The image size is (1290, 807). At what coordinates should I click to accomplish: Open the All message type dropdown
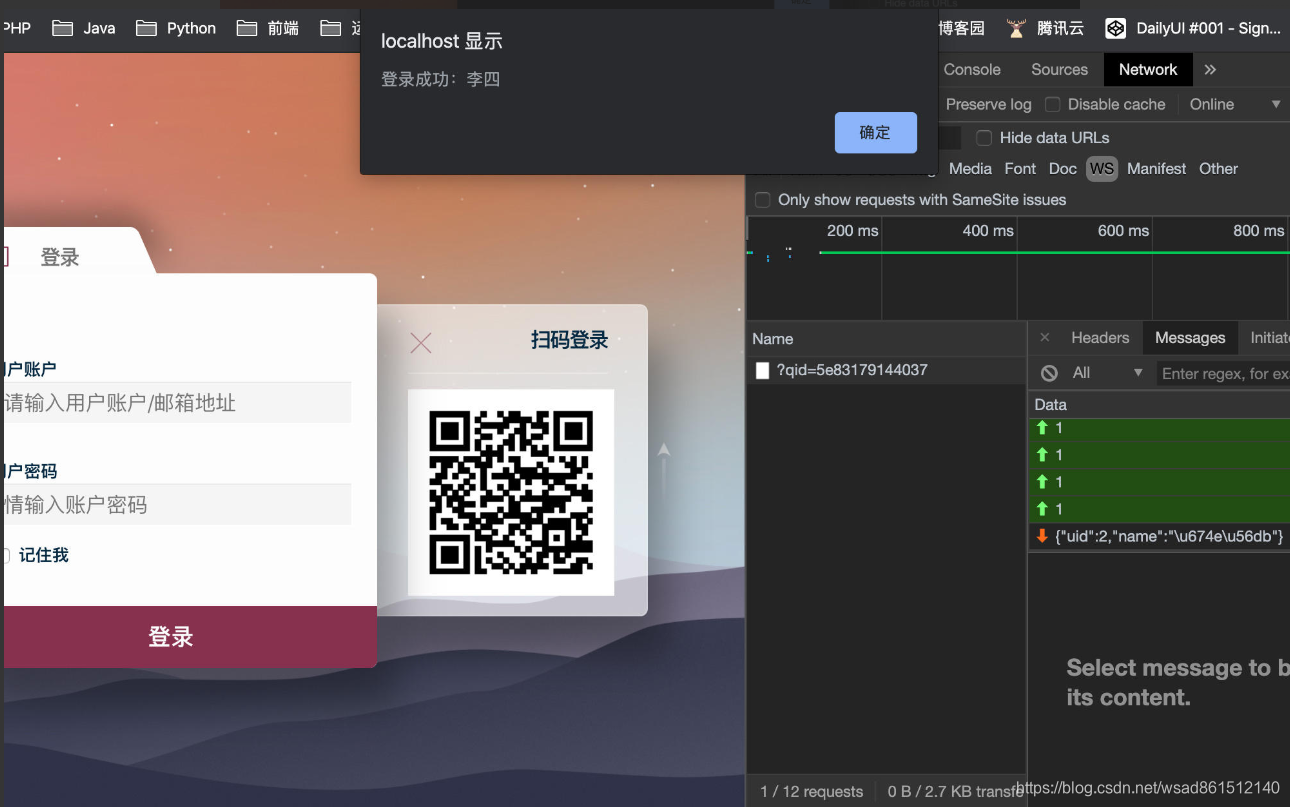[1107, 373]
